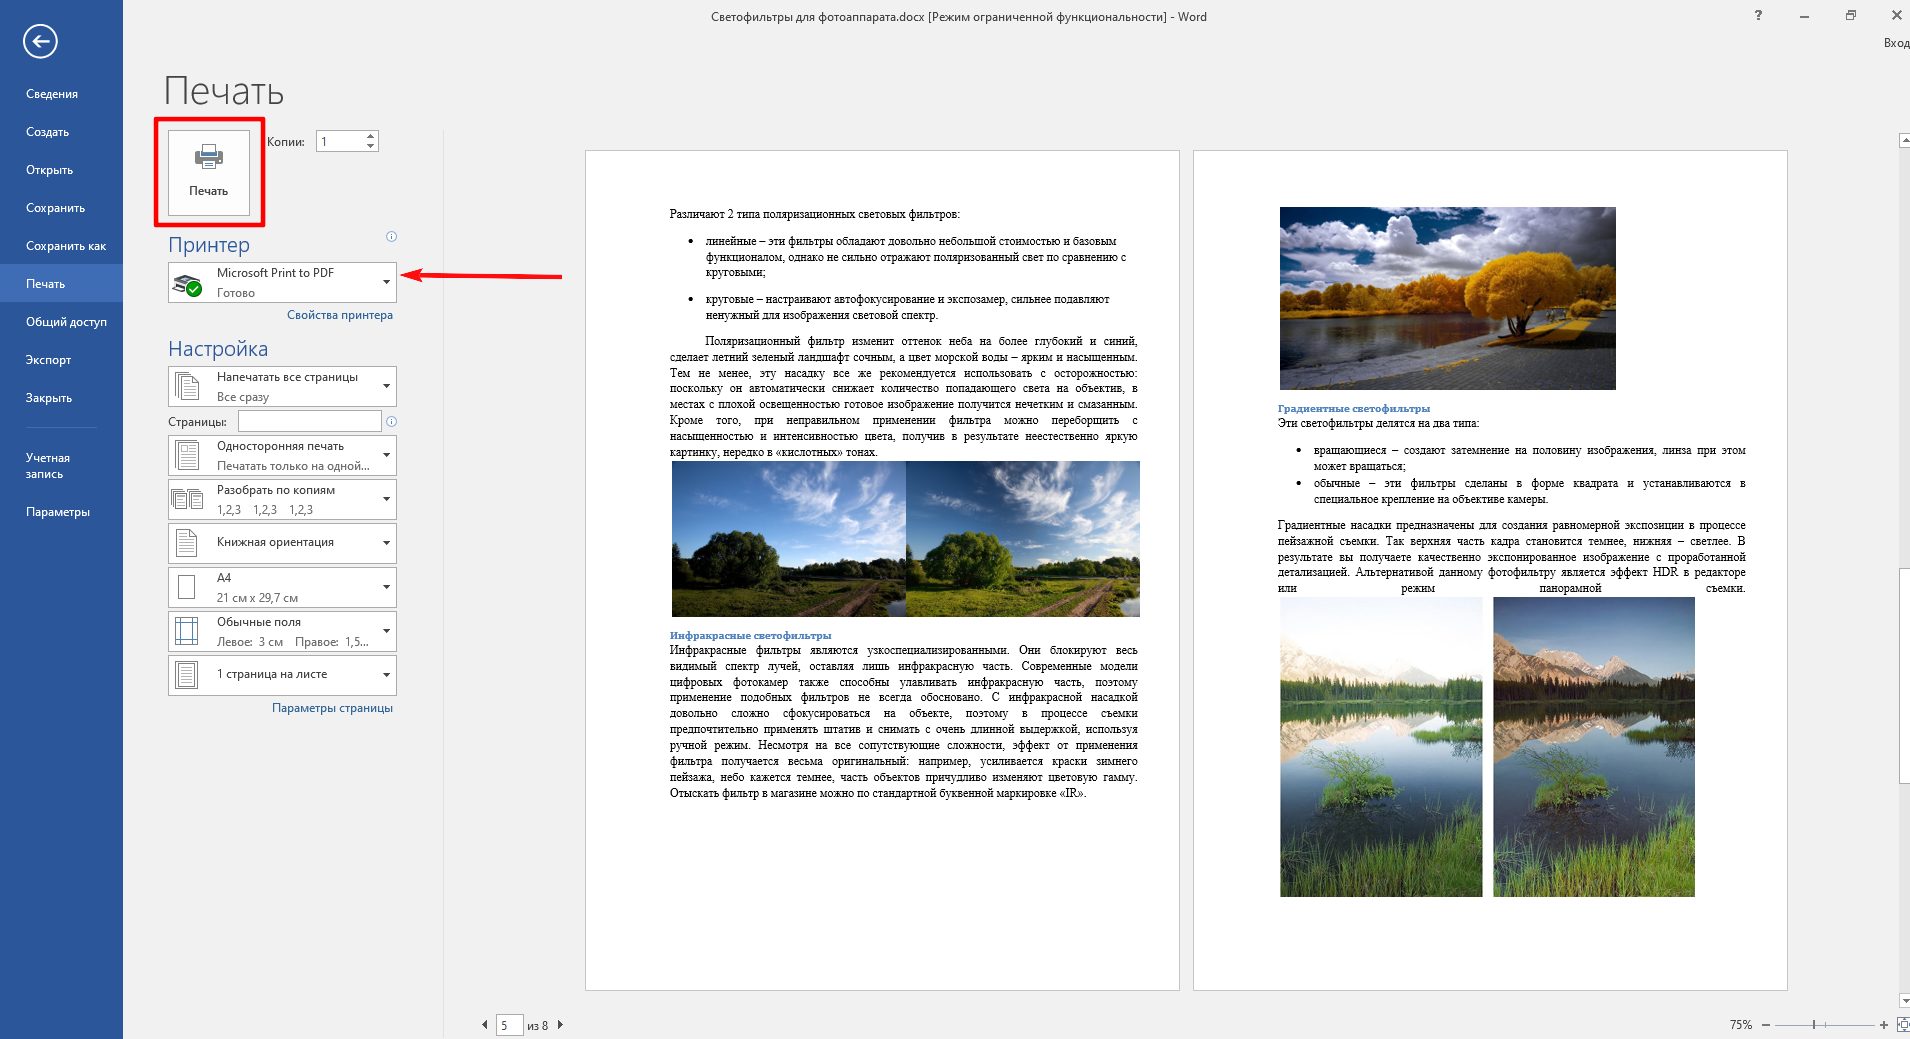Click the printer info icon beside Принтер
The image size is (1910, 1039).
coord(391,237)
